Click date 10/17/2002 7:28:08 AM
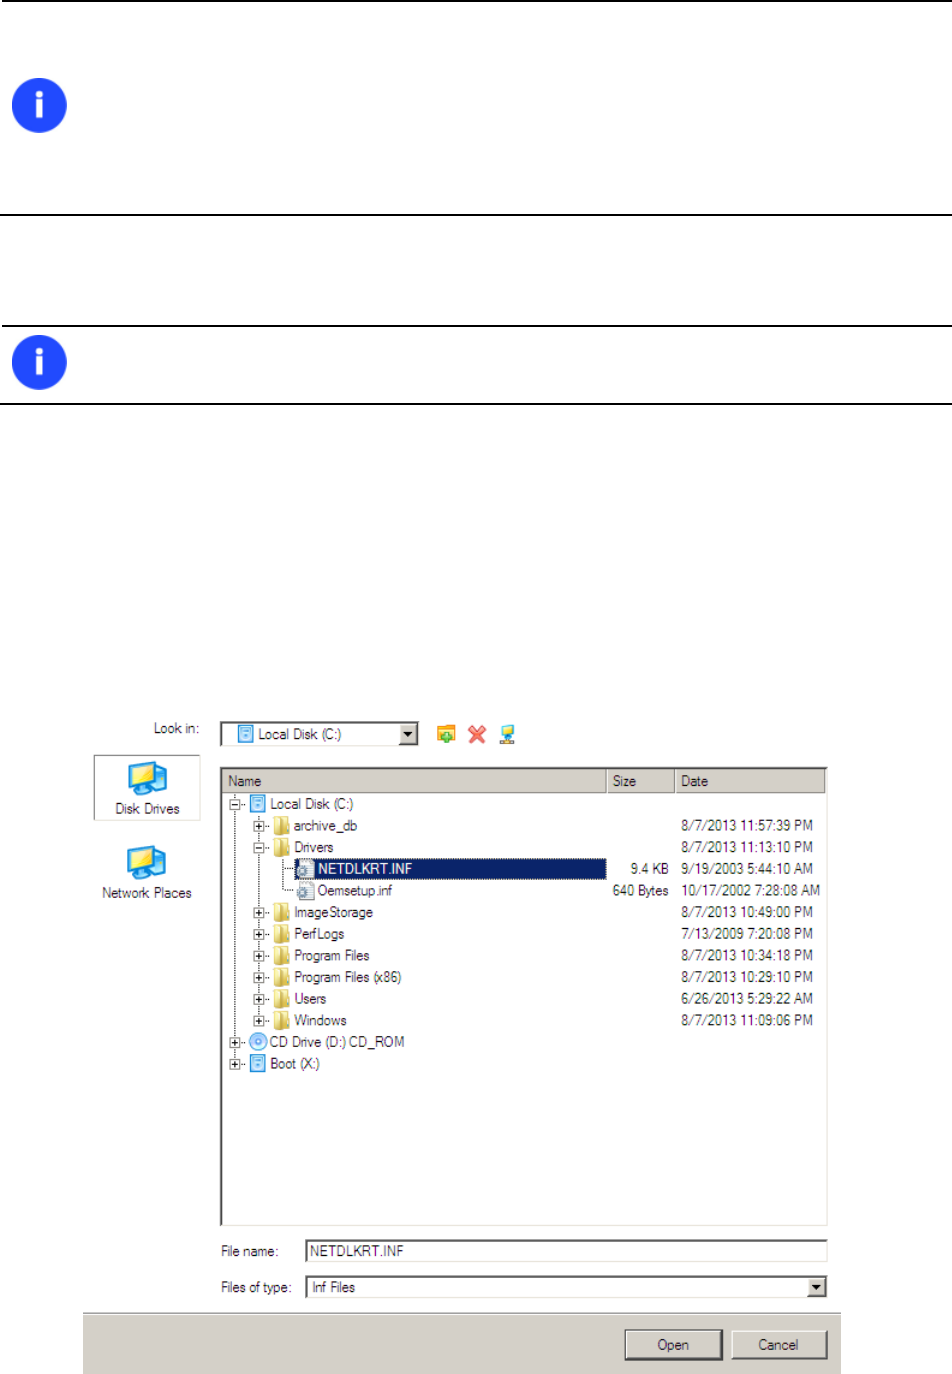952x1374 pixels. point(750,891)
